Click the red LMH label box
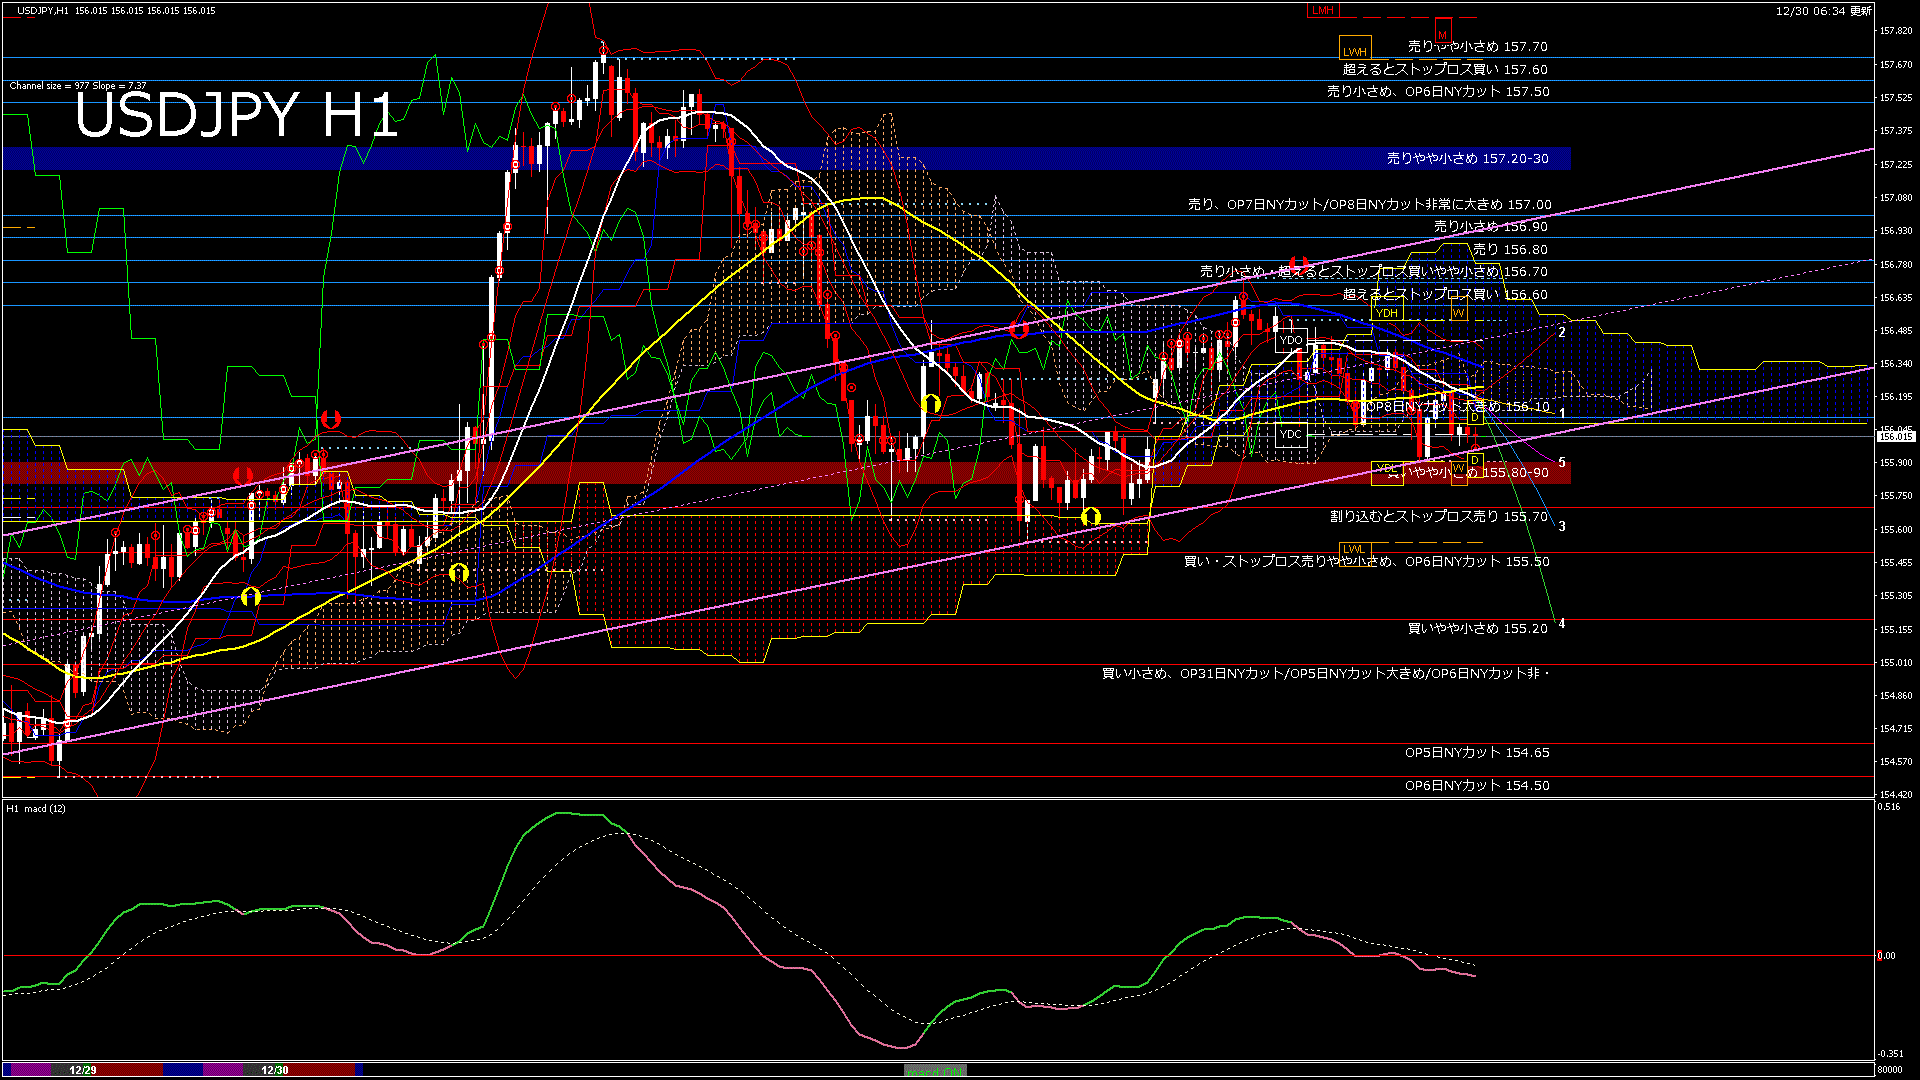Screen dimensions: 1920x1080 pos(1323,10)
